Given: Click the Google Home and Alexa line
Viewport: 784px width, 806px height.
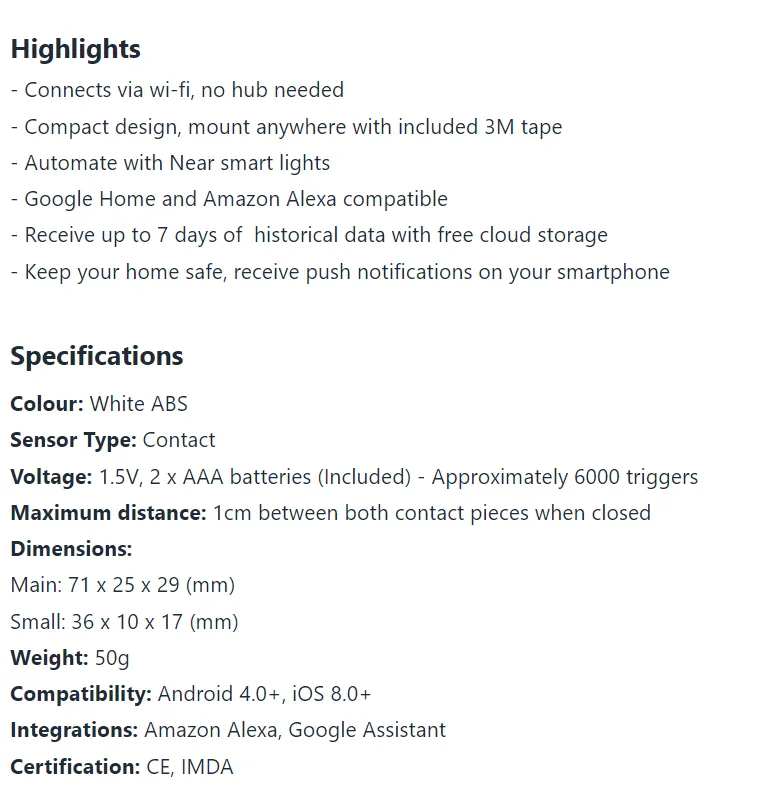Looking at the screenshot, I should [x=229, y=199].
